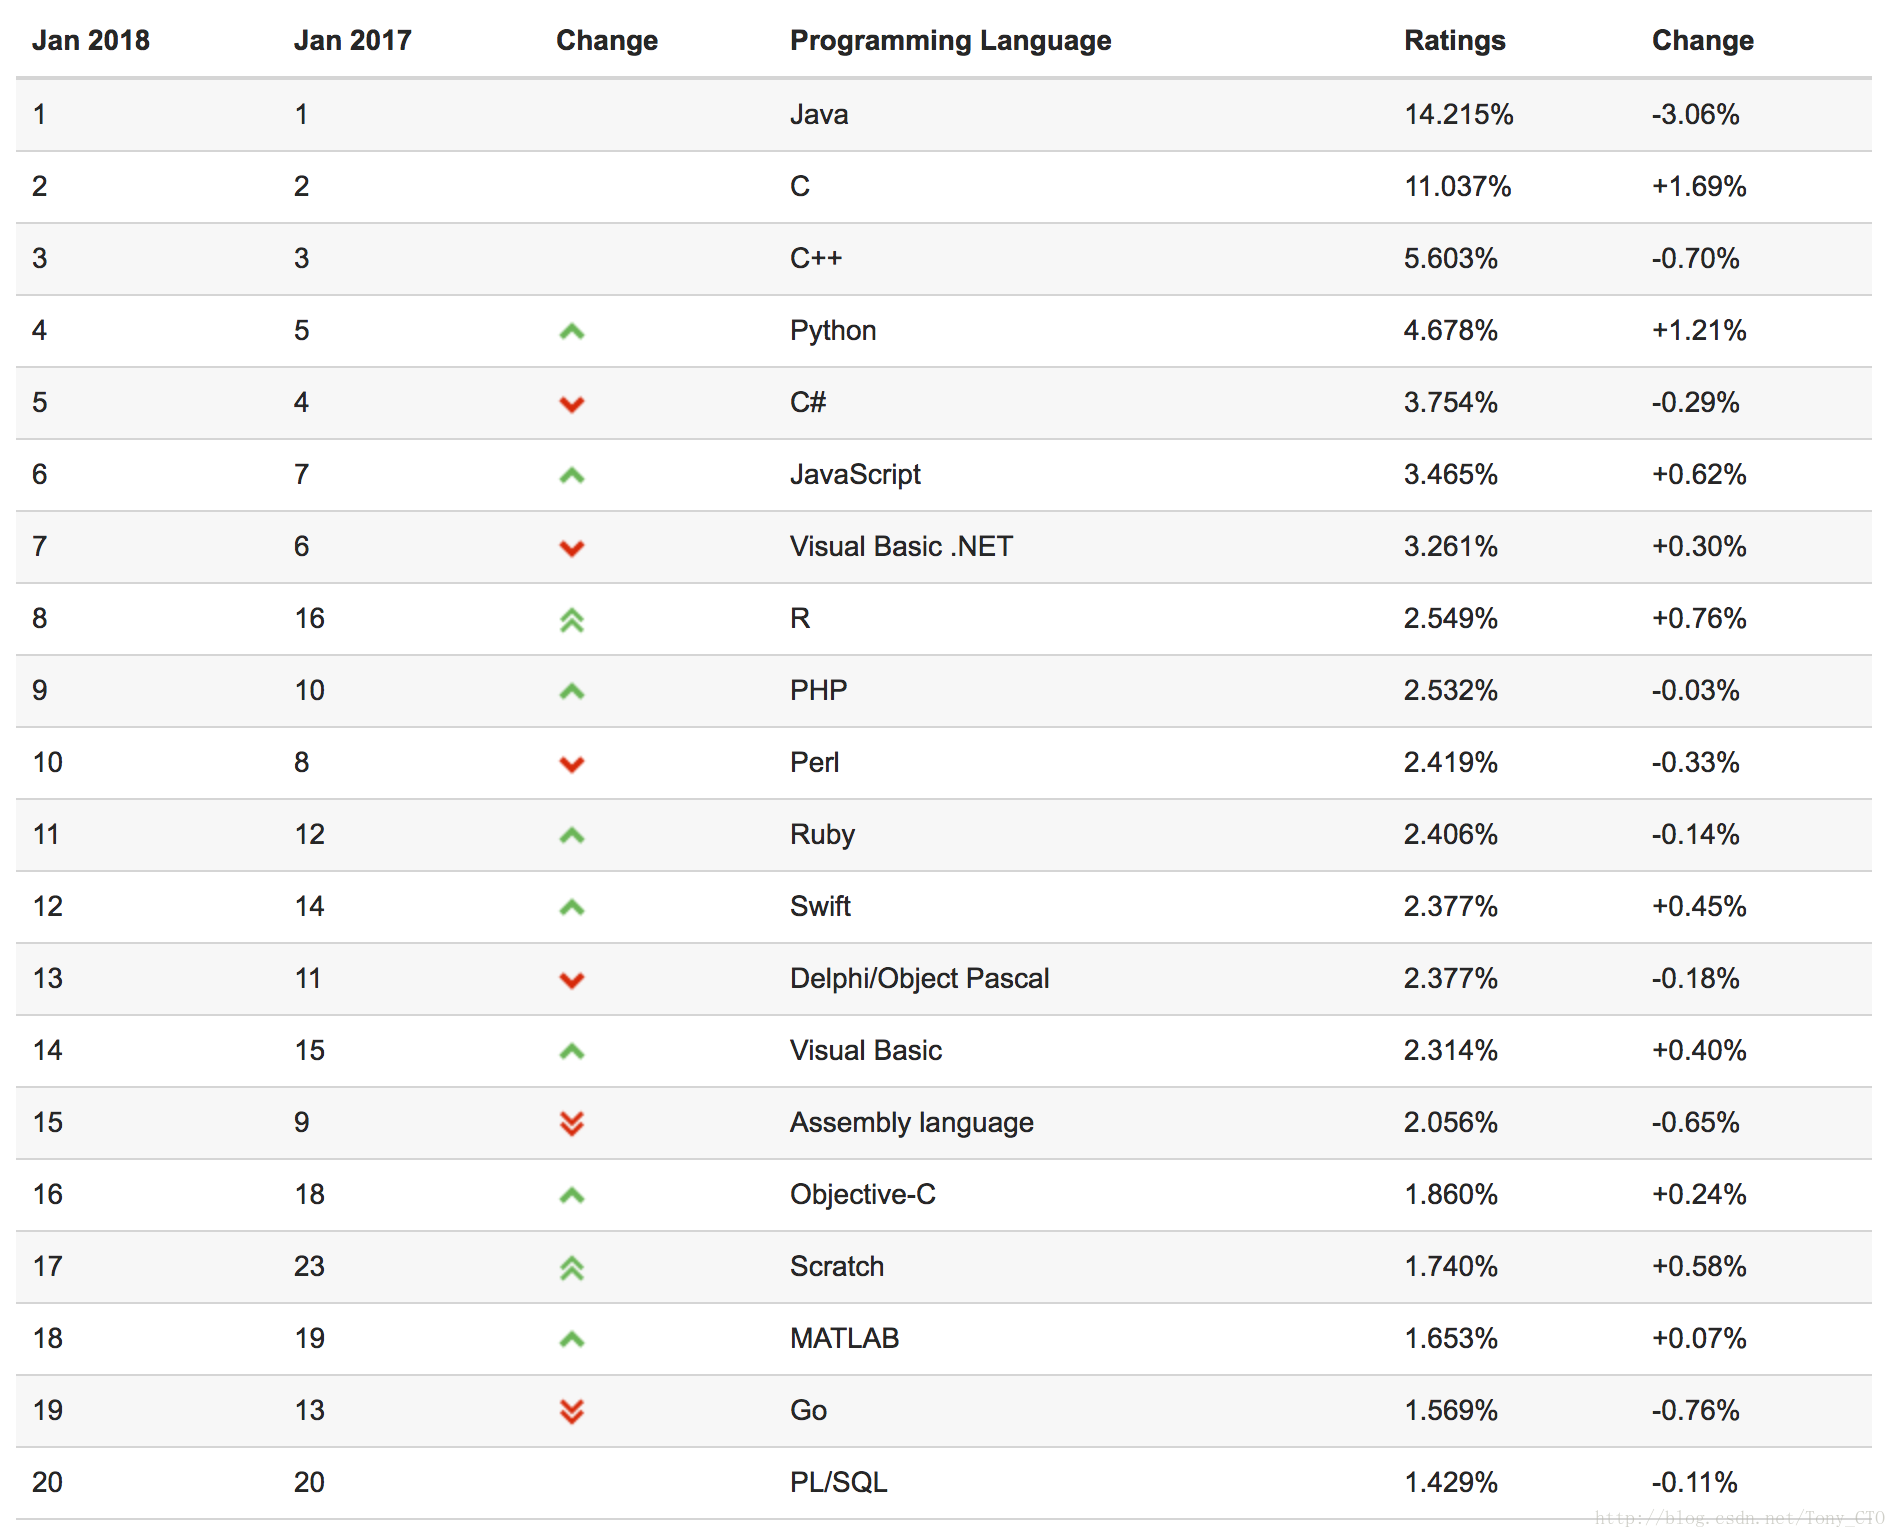
Task: Click the red down arrow beside Perl
Action: 571,764
